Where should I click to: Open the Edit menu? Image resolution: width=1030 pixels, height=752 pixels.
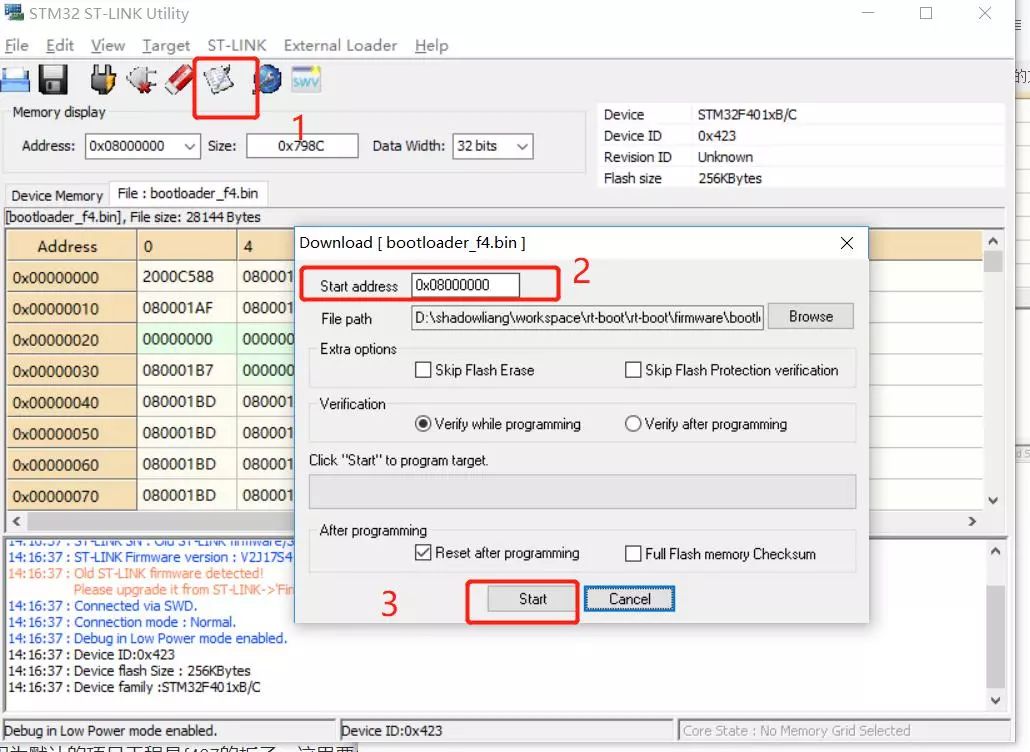coord(60,45)
